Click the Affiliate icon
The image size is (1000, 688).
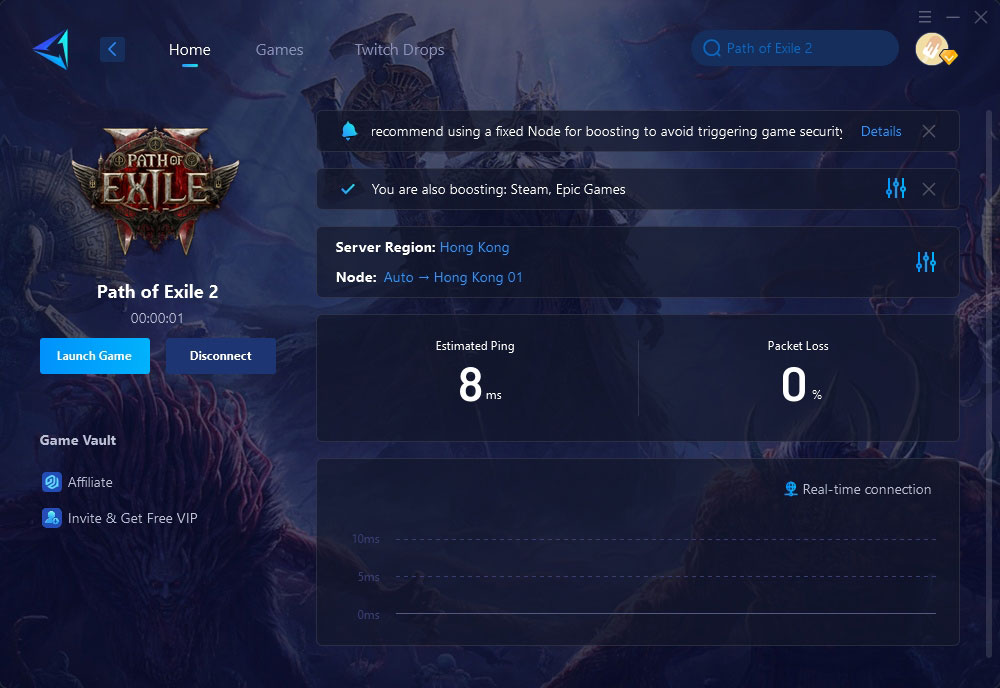tap(52, 481)
